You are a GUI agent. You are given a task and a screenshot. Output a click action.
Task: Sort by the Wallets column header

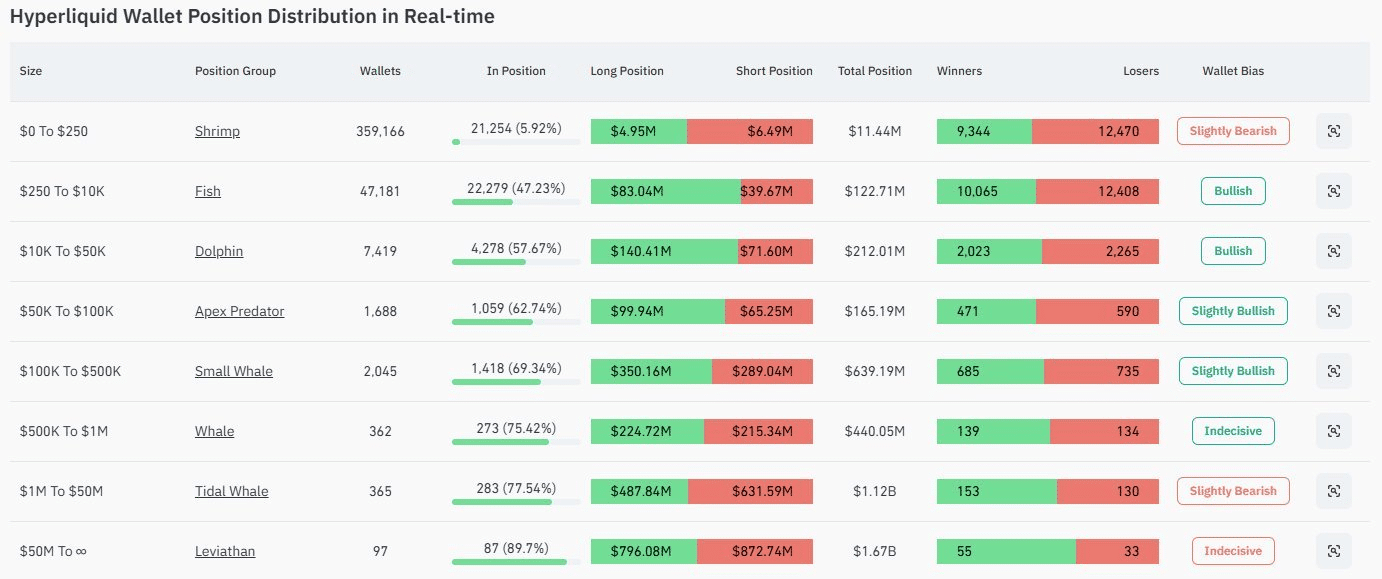[x=380, y=71]
